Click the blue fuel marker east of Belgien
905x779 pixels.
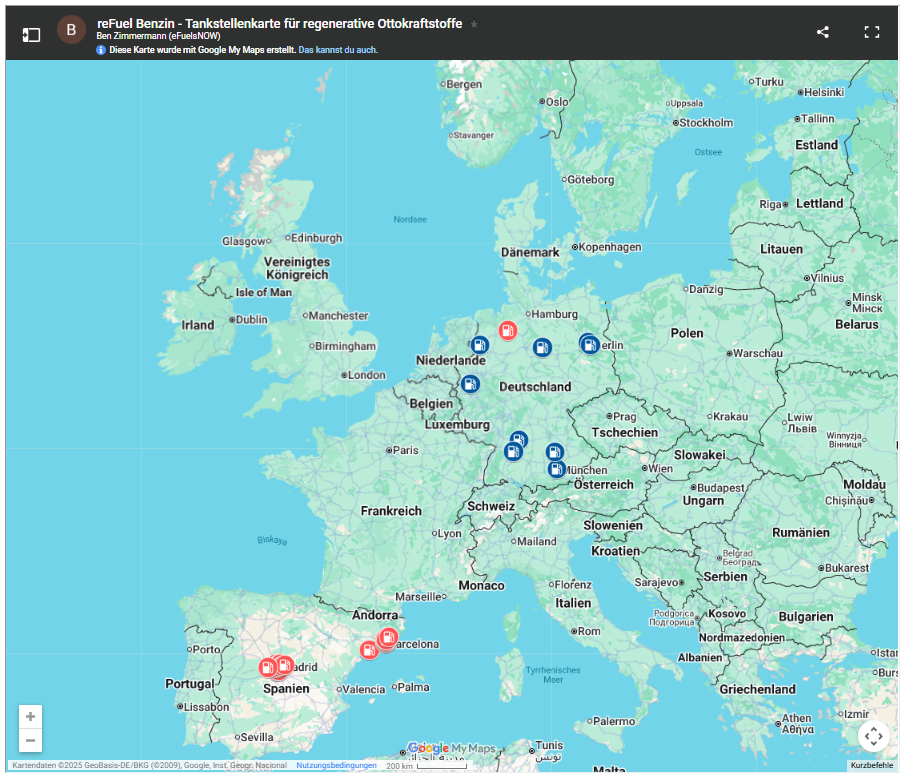point(470,384)
